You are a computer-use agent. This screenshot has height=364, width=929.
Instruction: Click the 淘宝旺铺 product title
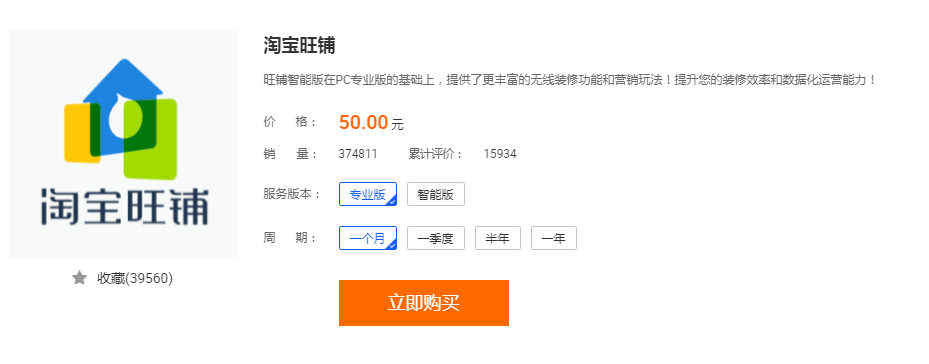coord(299,46)
